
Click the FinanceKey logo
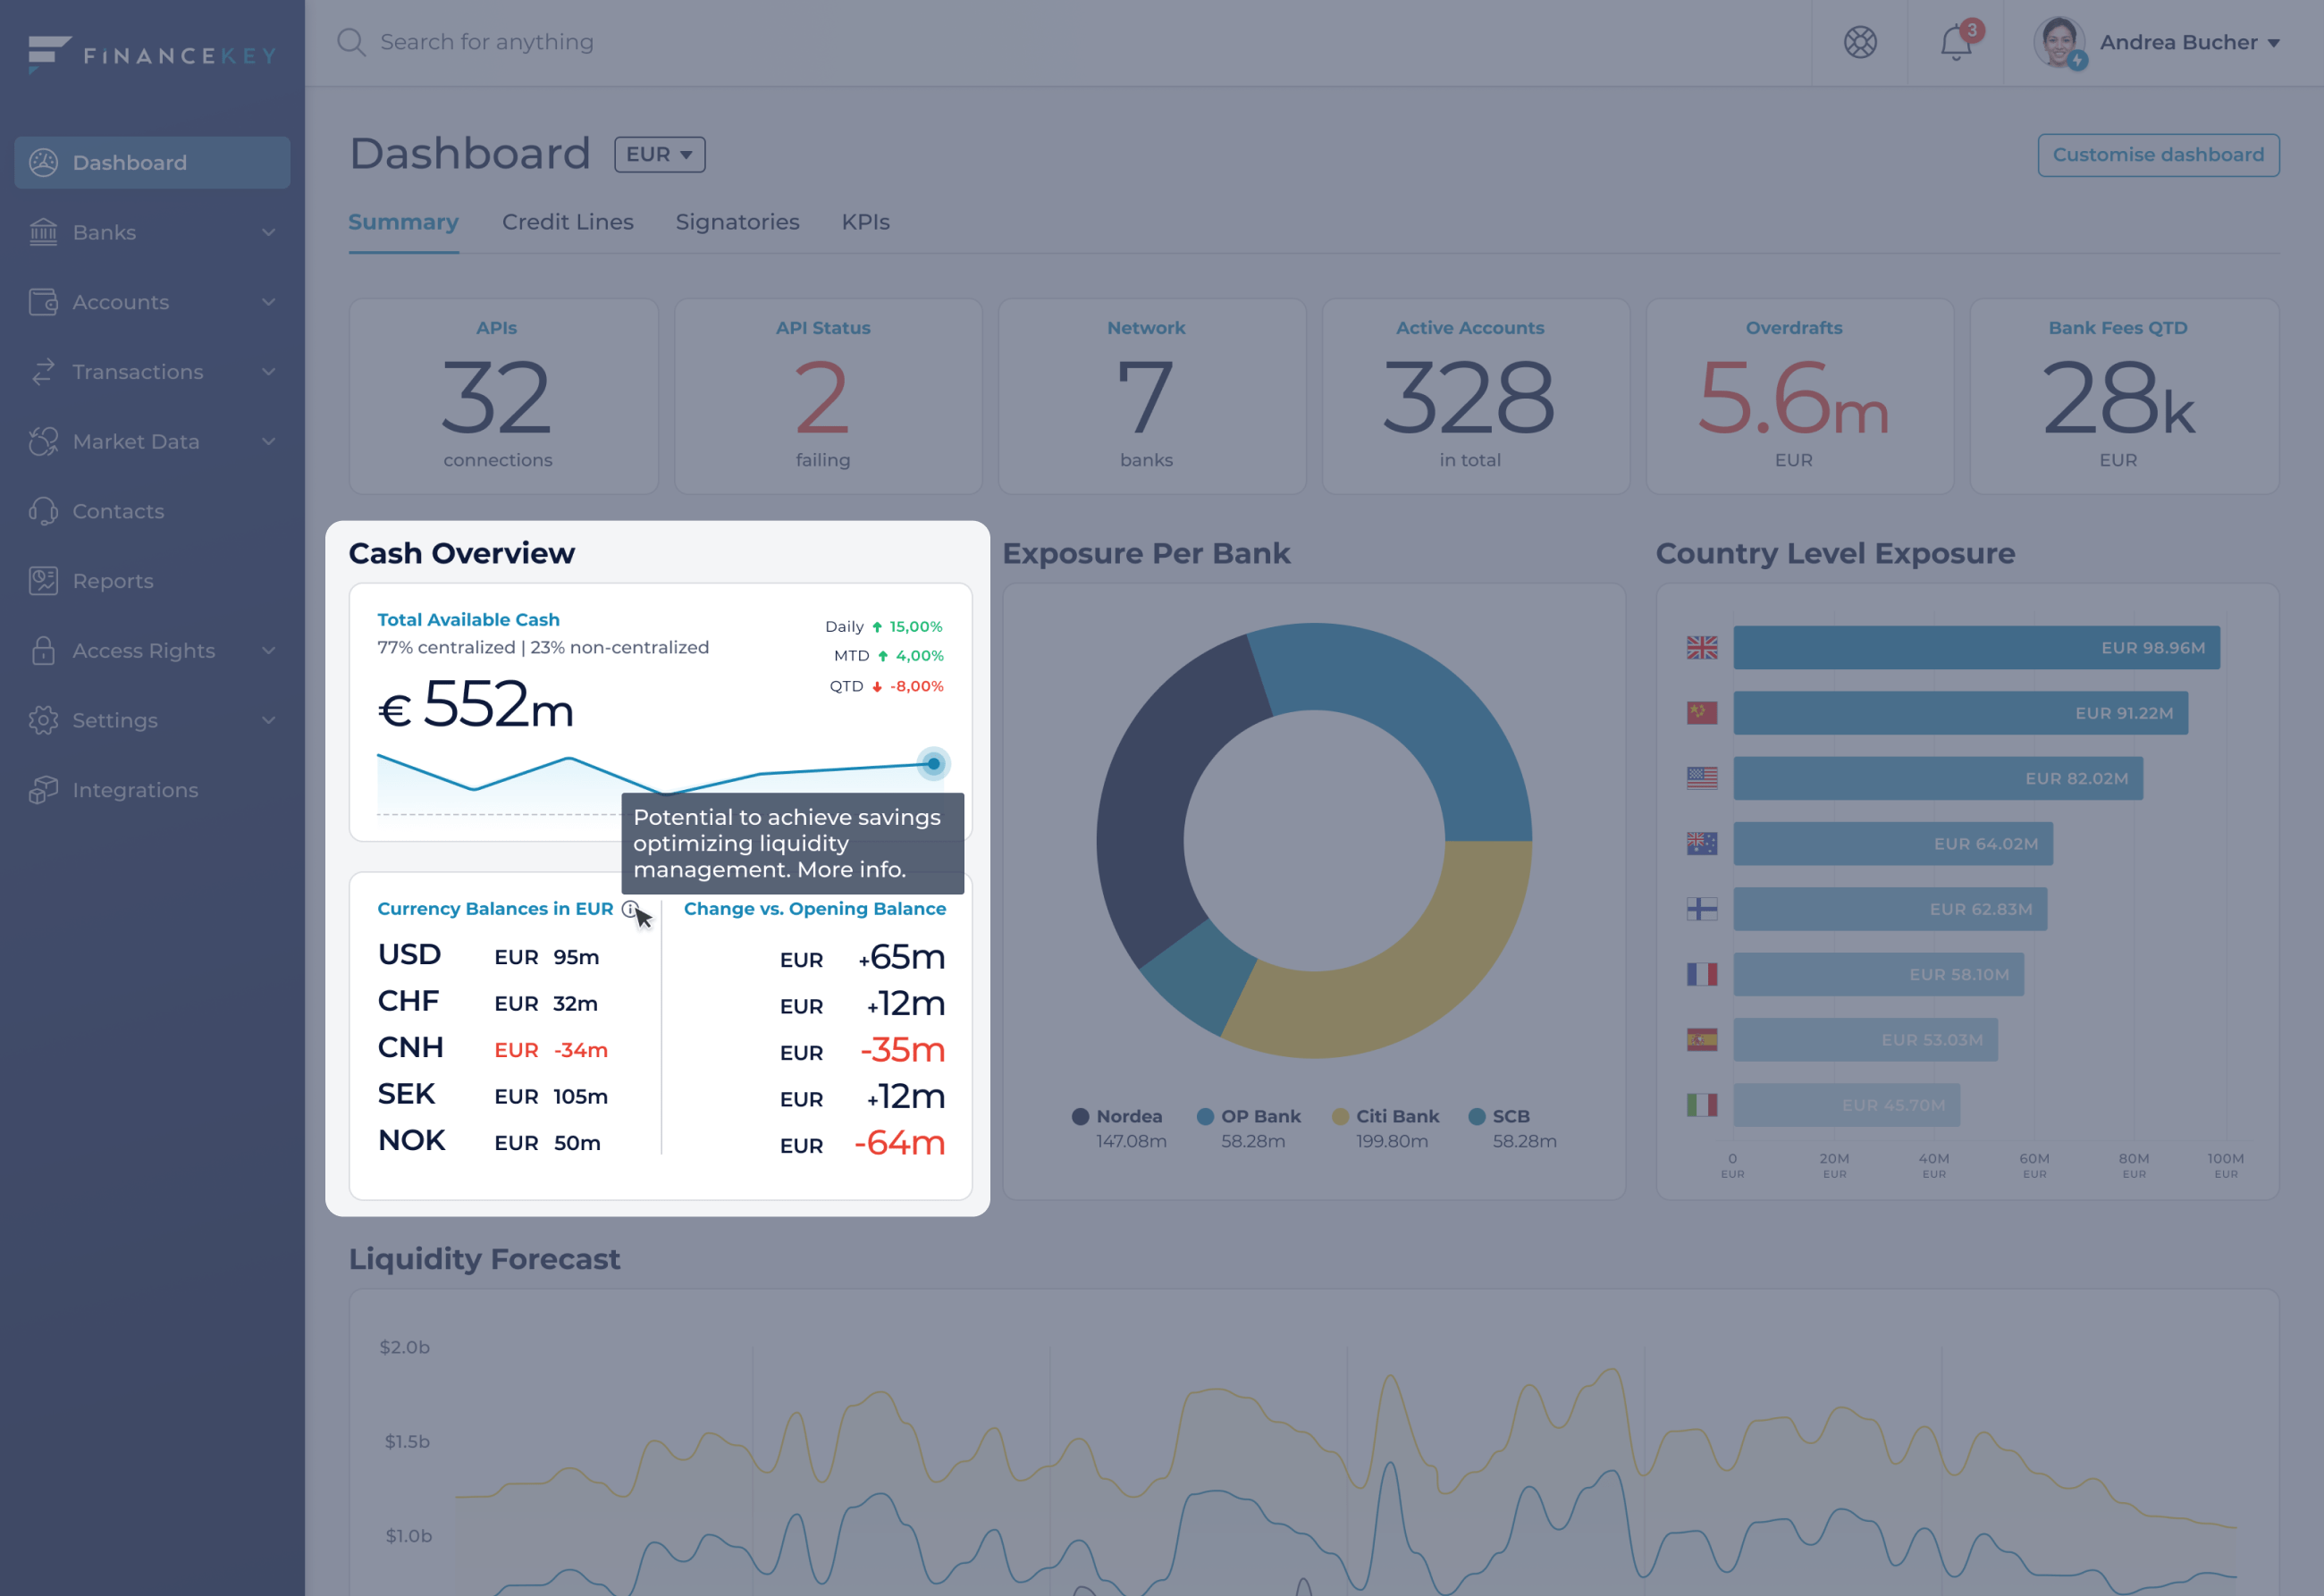point(152,54)
